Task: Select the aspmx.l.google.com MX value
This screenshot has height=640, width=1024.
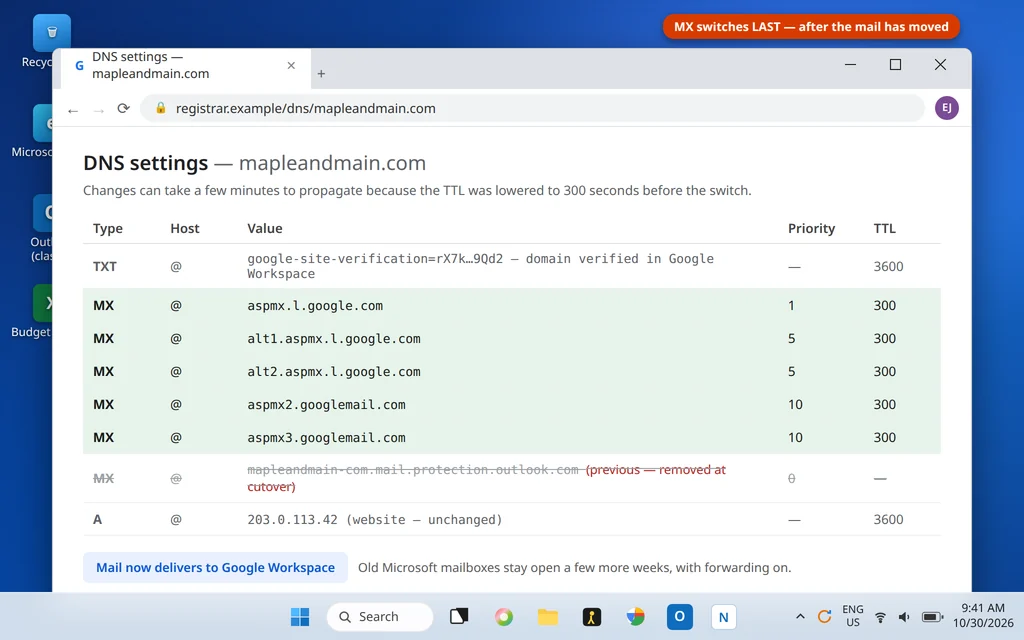Action: click(315, 306)
